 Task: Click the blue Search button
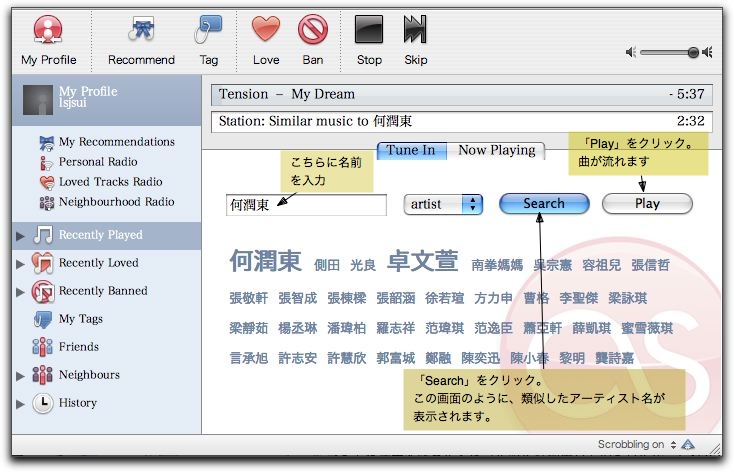click(x=544, y=204)
